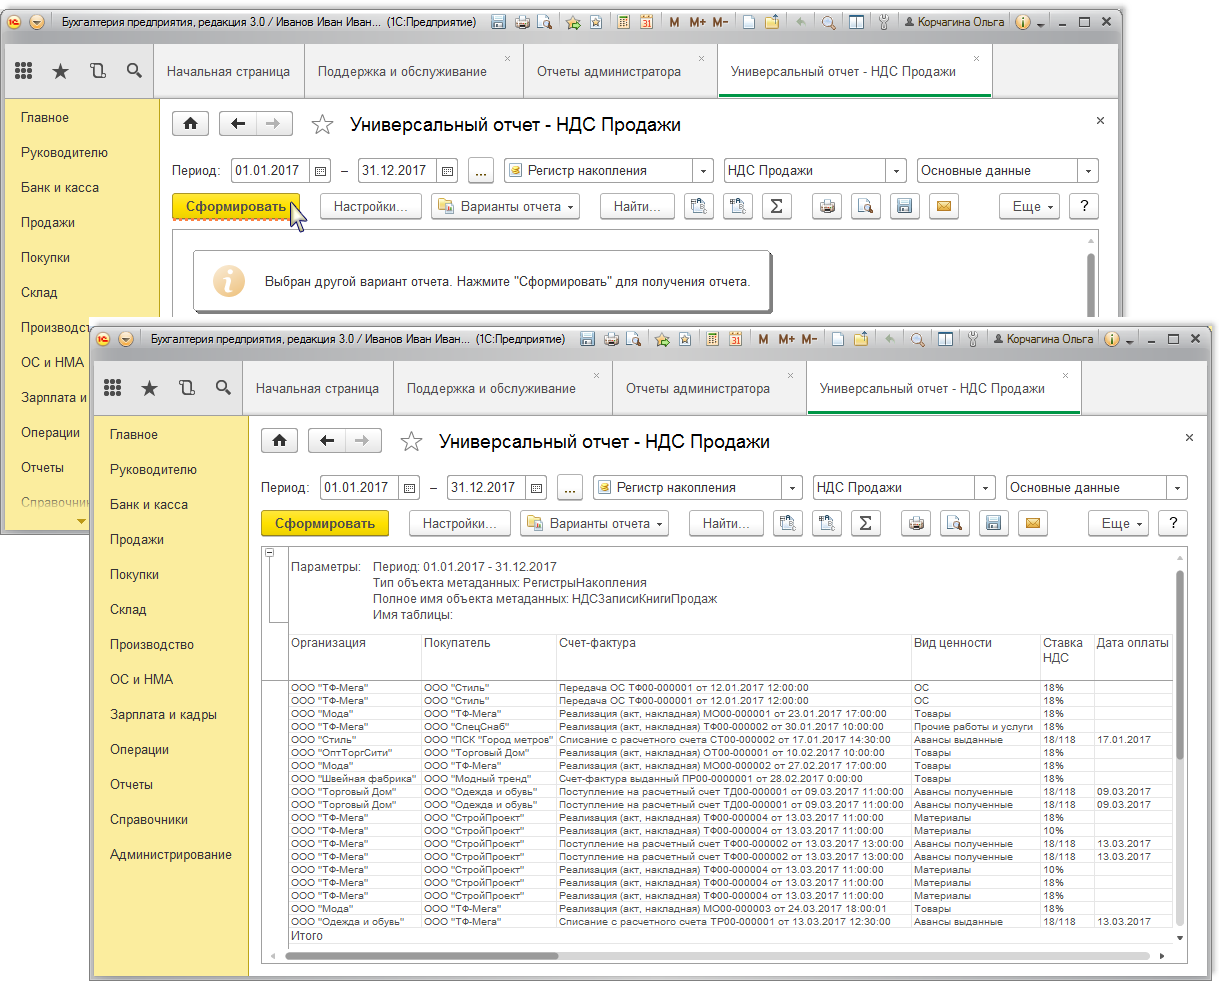Open the start date calendar picker in the front window
1219x981 pixels.
point(409,488)
